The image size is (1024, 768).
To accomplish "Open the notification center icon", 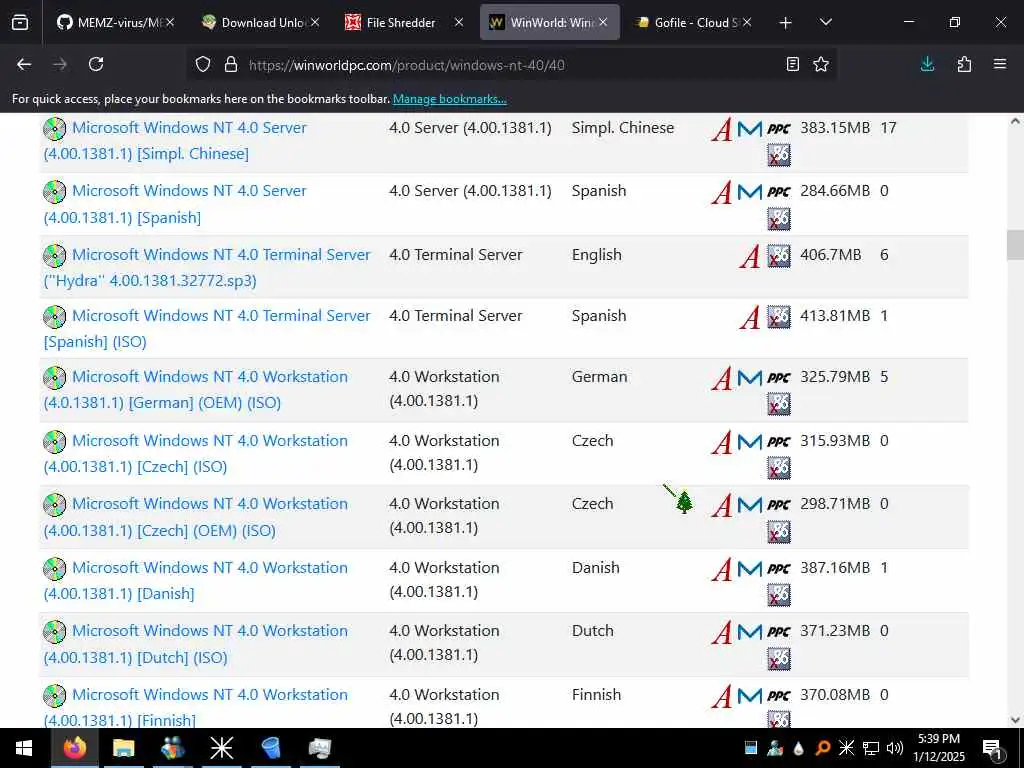I will 993,748.
